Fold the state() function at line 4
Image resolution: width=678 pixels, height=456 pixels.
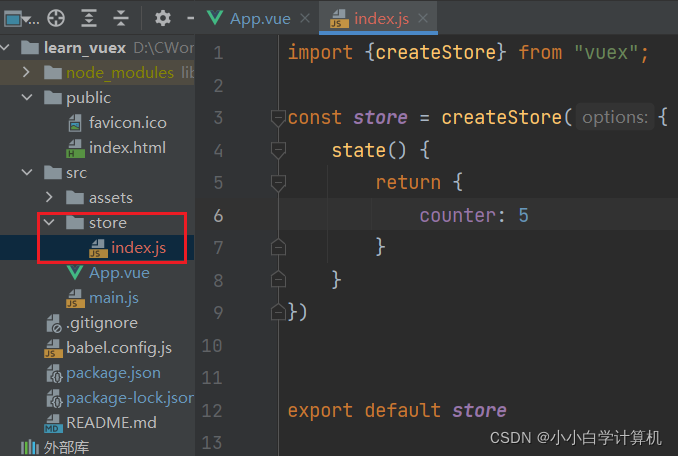[x=278, y=150]
